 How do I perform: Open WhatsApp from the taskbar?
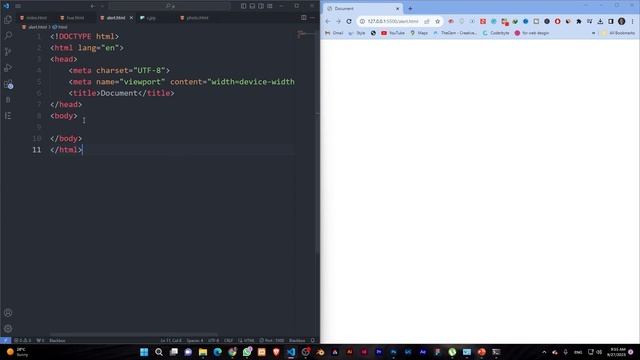(x=247, y=352)
